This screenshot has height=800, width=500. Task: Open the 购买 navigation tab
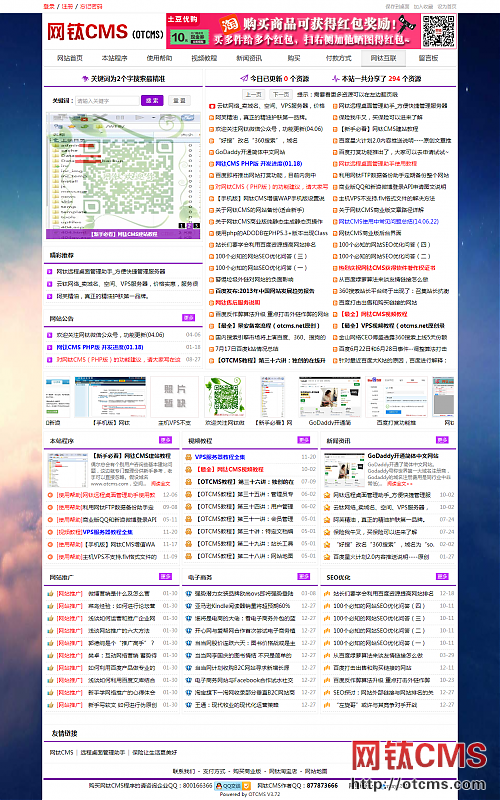pos(294,58)
